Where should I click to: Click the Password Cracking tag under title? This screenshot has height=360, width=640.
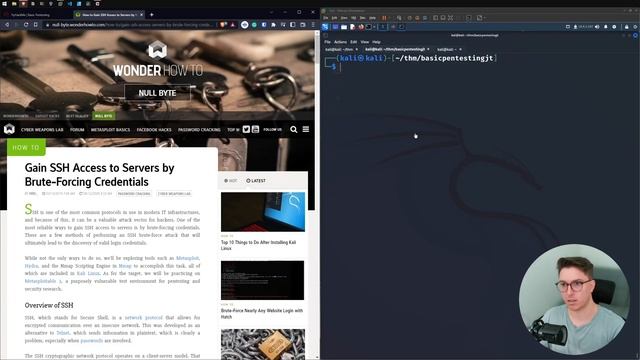tap(134, 194)
